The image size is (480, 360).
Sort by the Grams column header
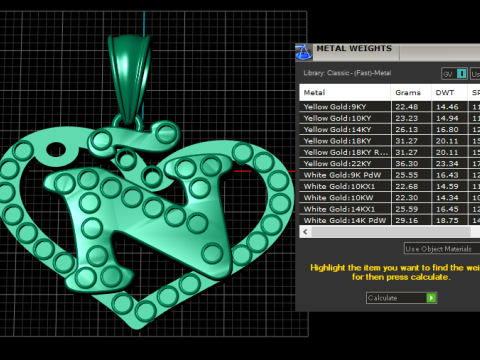click(411, 92)
